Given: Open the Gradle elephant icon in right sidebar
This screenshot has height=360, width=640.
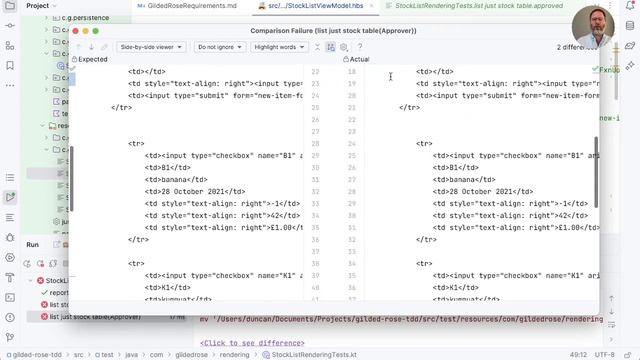Looking at the screenshot, I should point(630,45).
